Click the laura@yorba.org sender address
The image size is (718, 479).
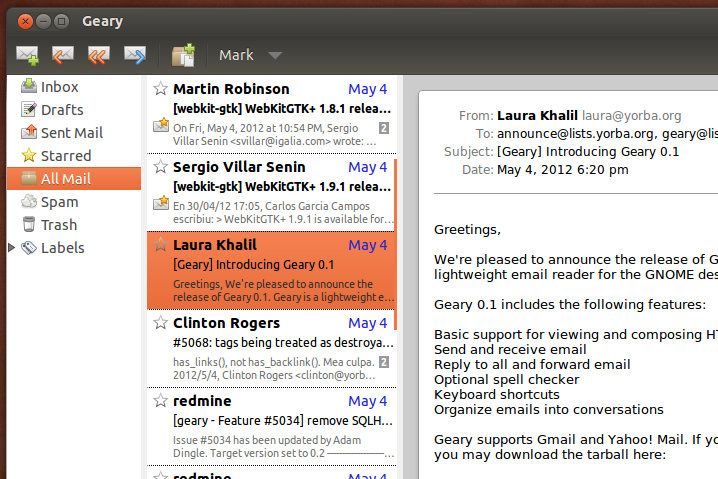pos(631,115)
